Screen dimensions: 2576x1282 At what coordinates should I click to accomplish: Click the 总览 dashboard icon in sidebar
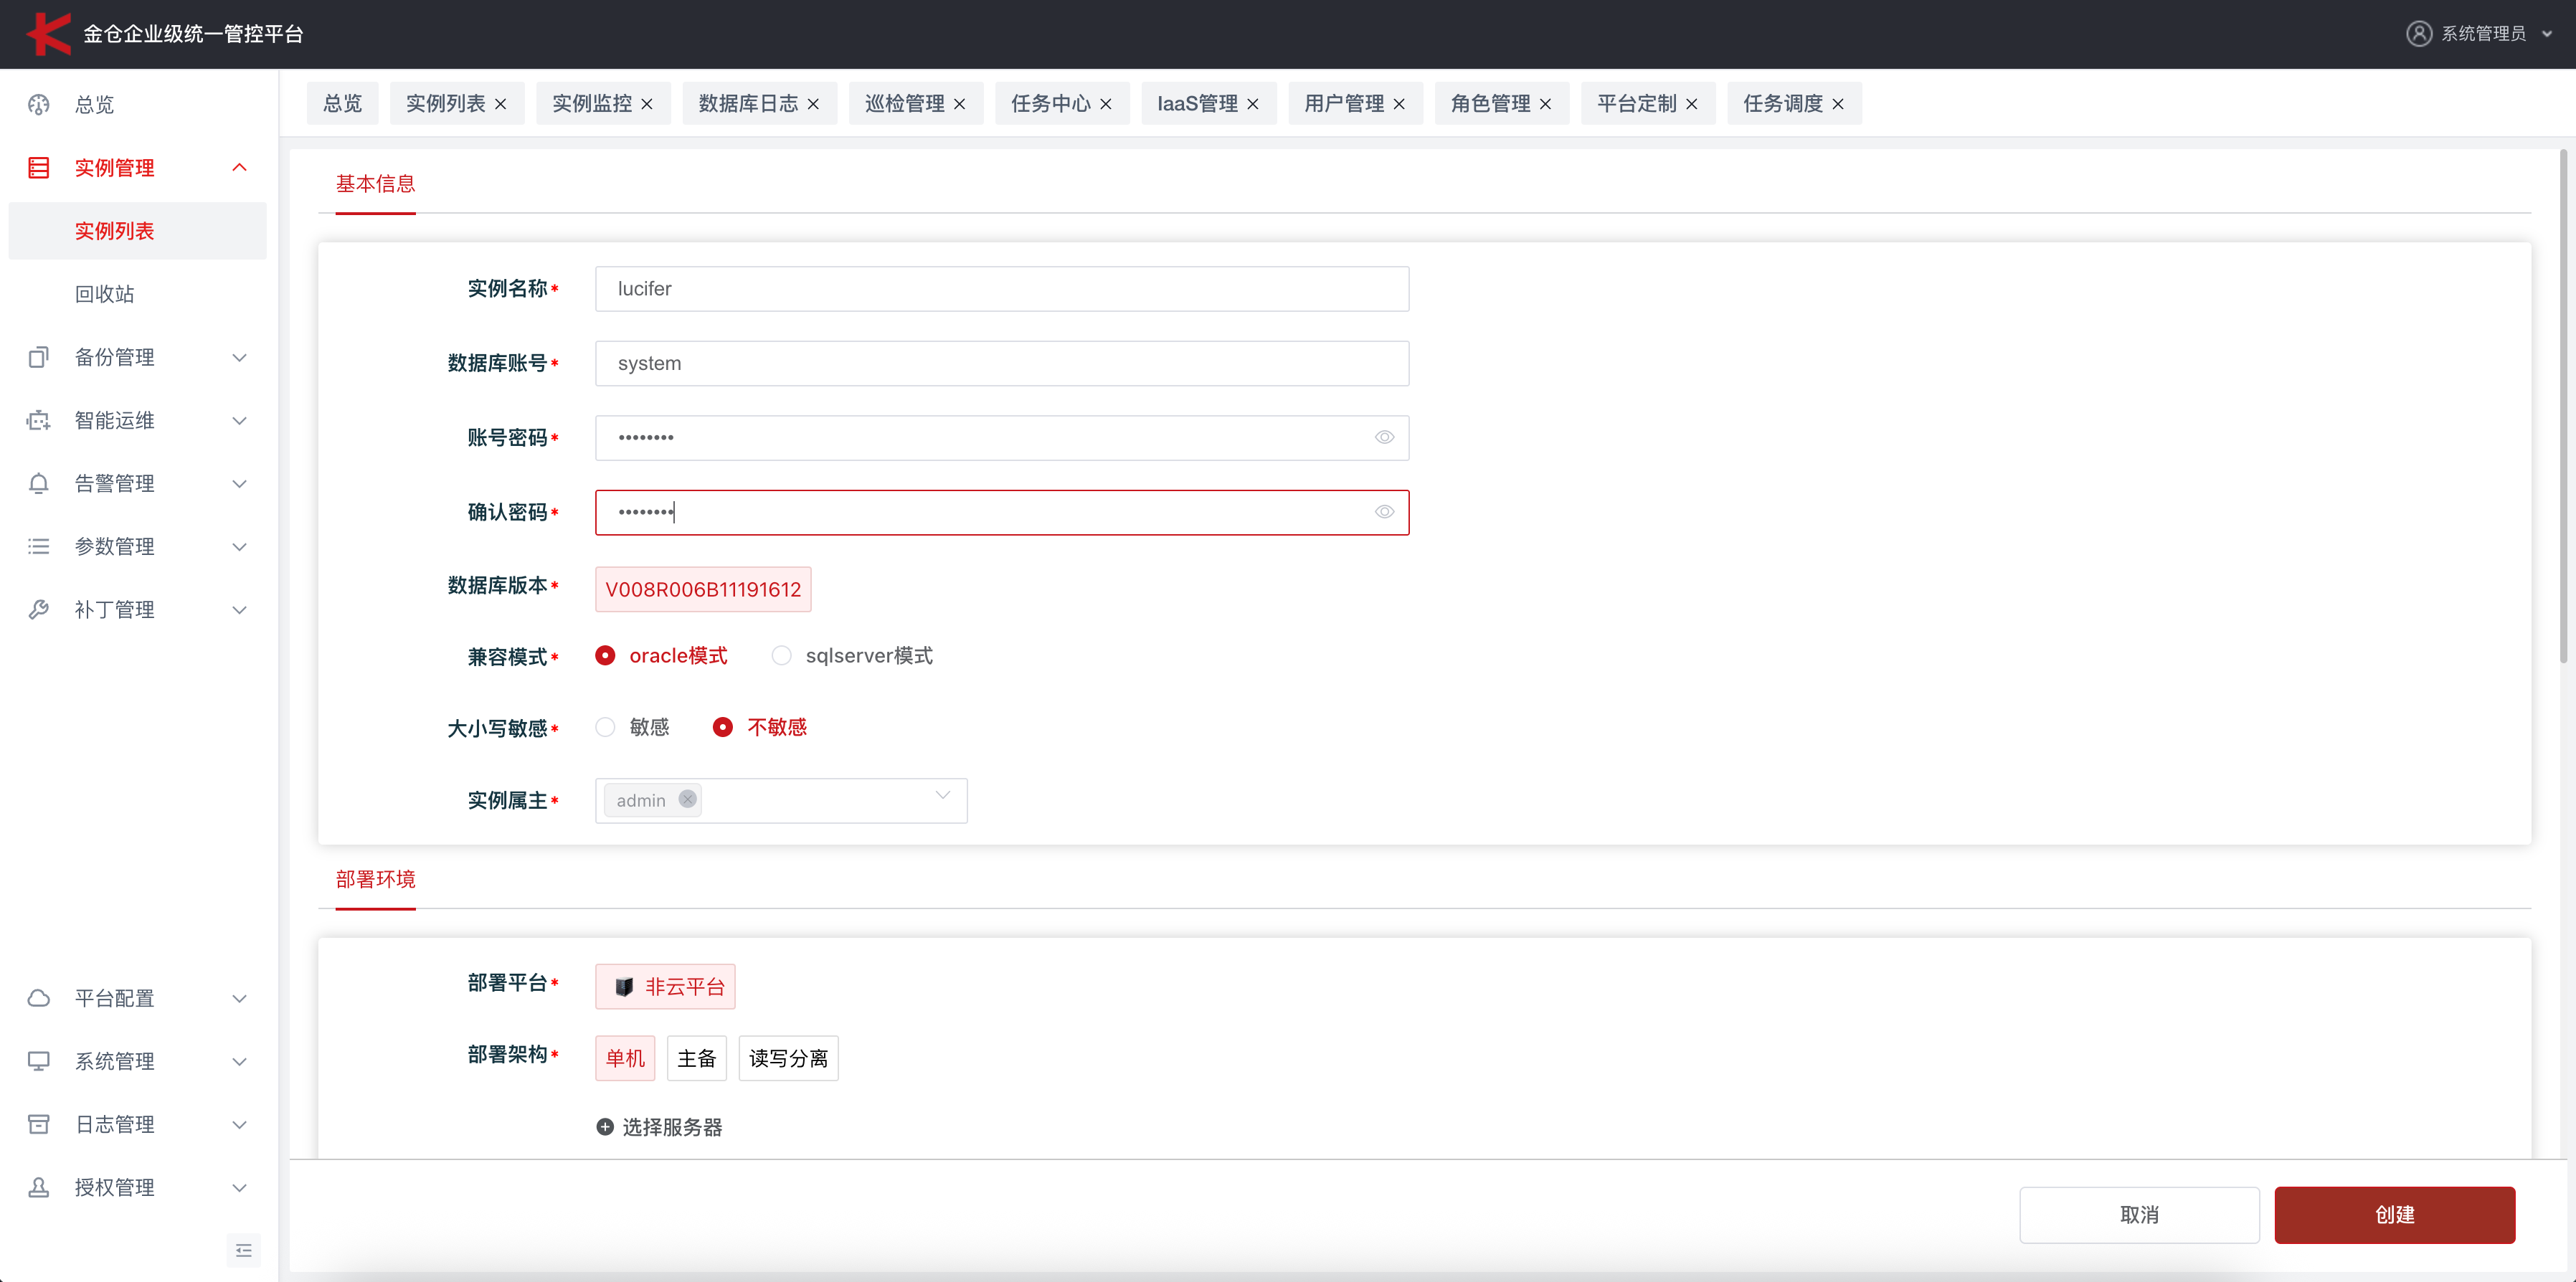(39, 105)
